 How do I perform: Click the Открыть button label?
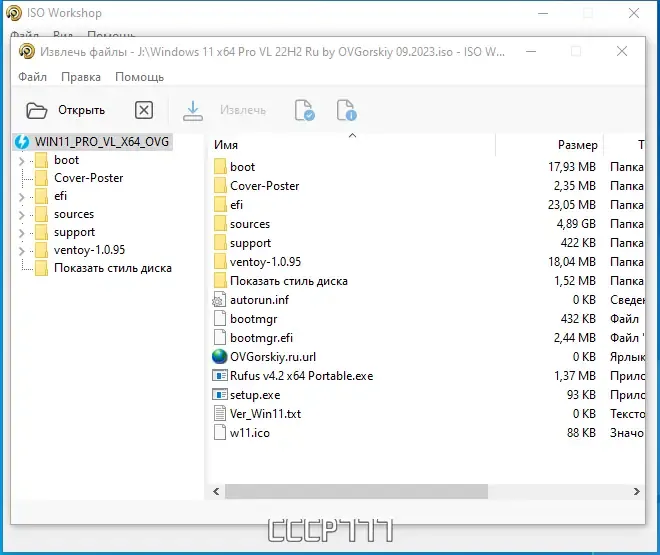(81, 110)
